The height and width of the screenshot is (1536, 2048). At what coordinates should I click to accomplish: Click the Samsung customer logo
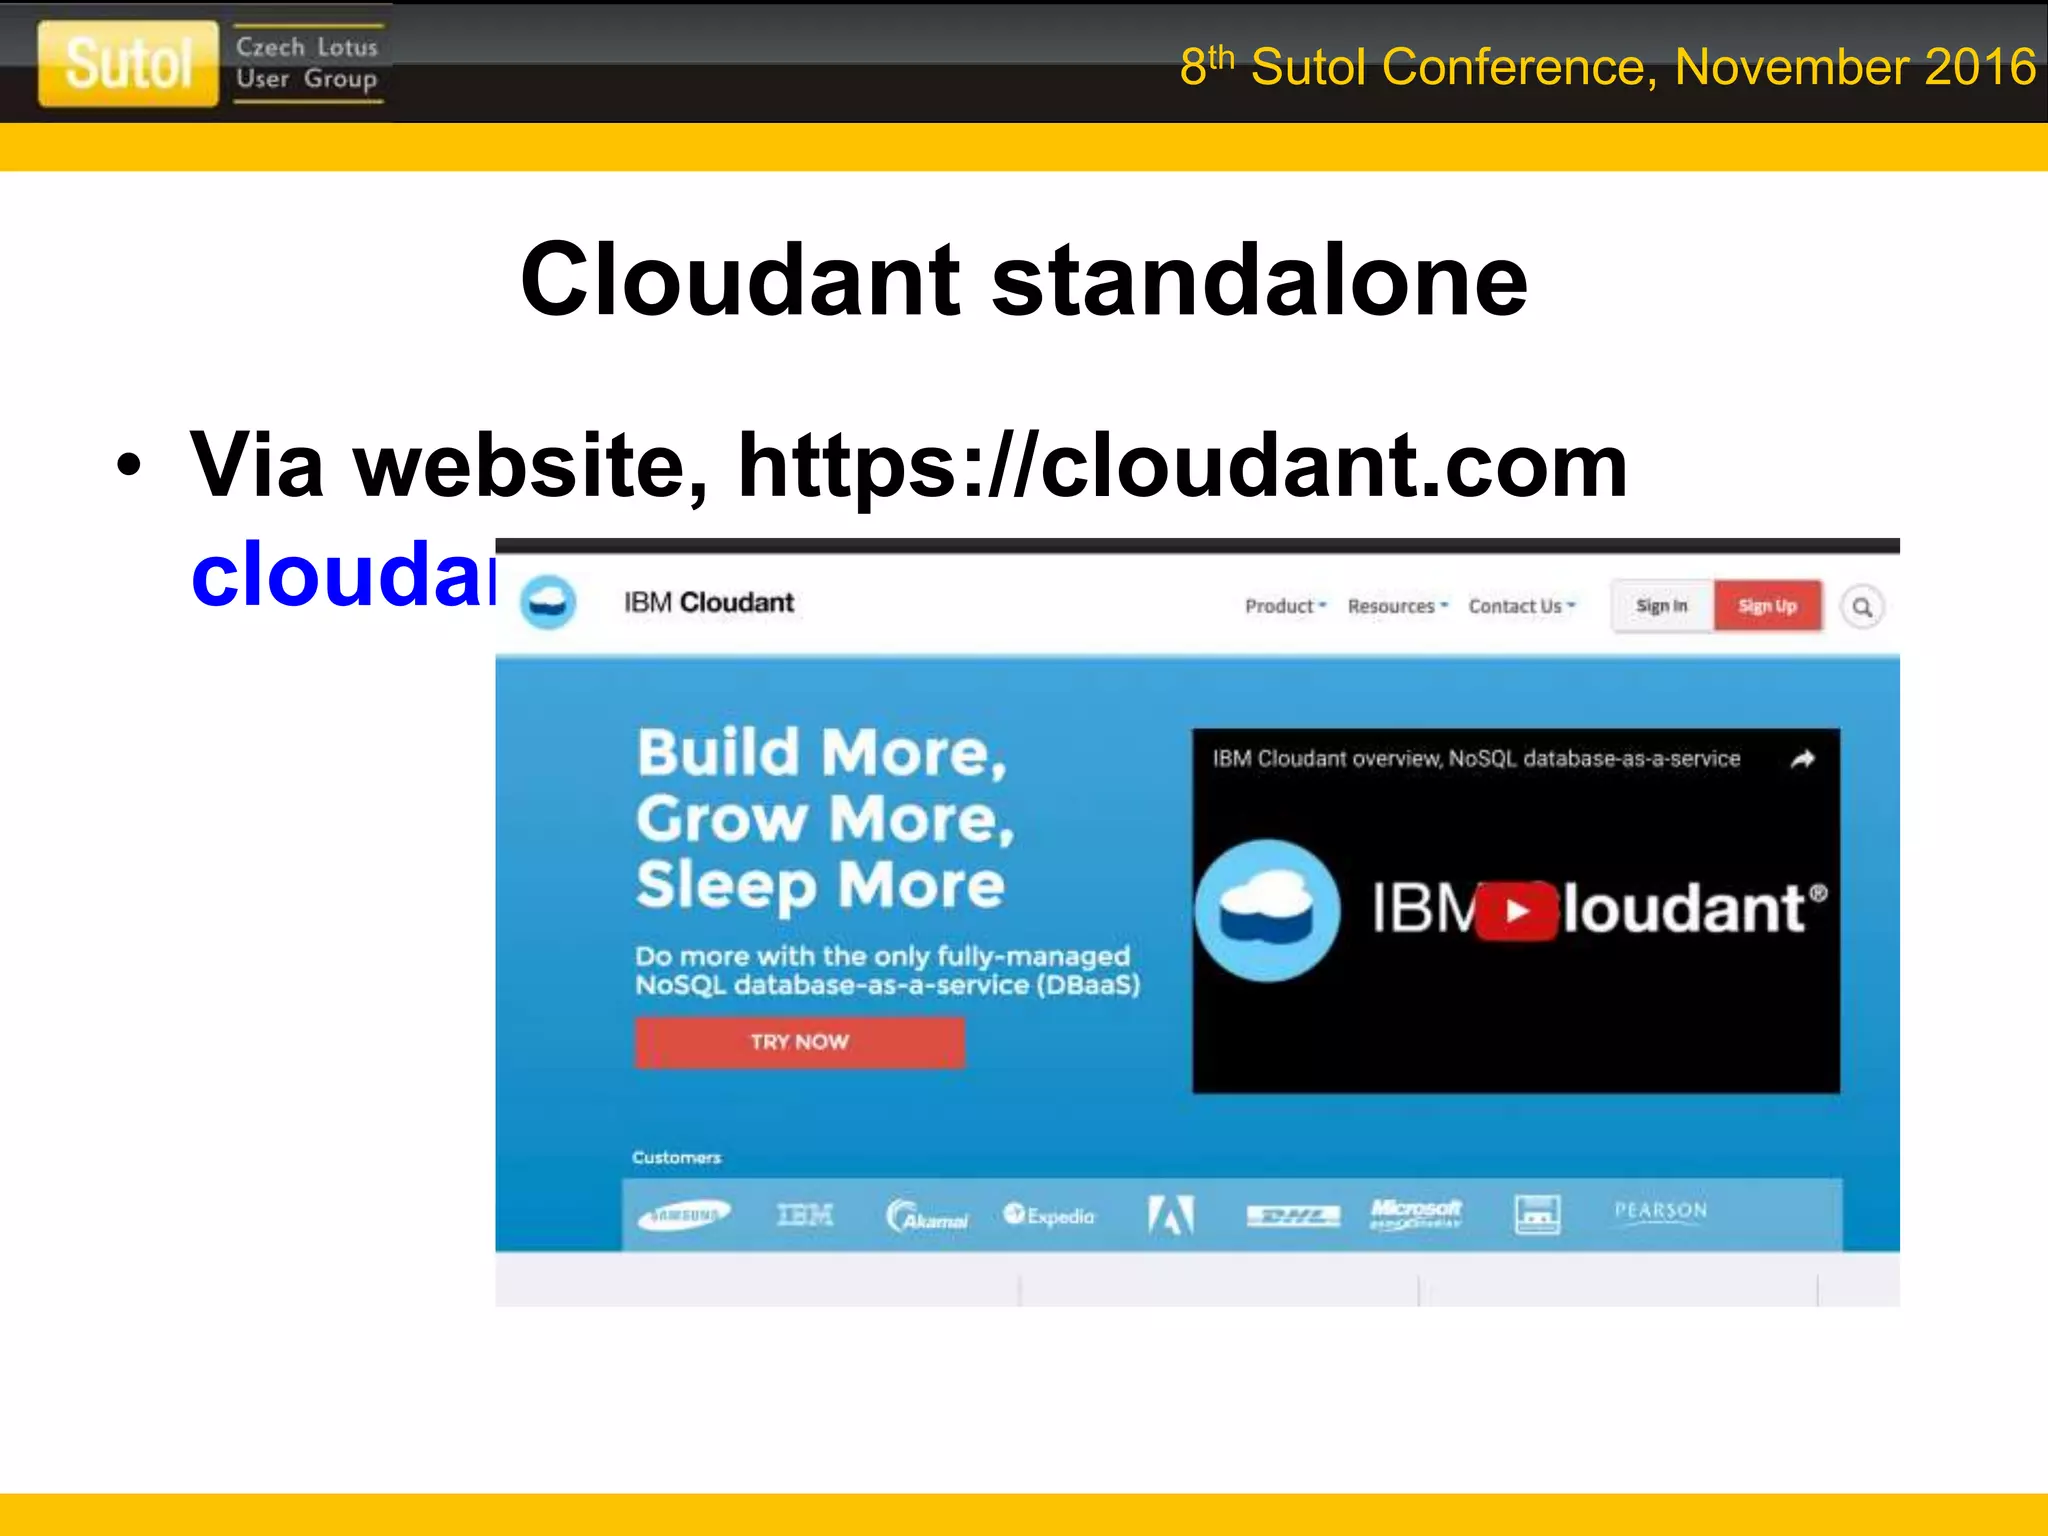[x=684, y=1215]
